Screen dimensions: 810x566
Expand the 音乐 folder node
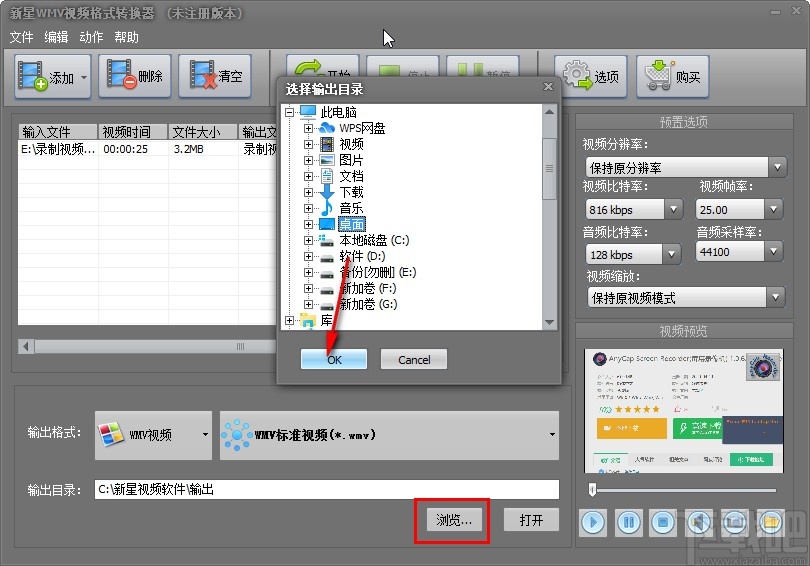pyautogui.click(x=308, y=208)
